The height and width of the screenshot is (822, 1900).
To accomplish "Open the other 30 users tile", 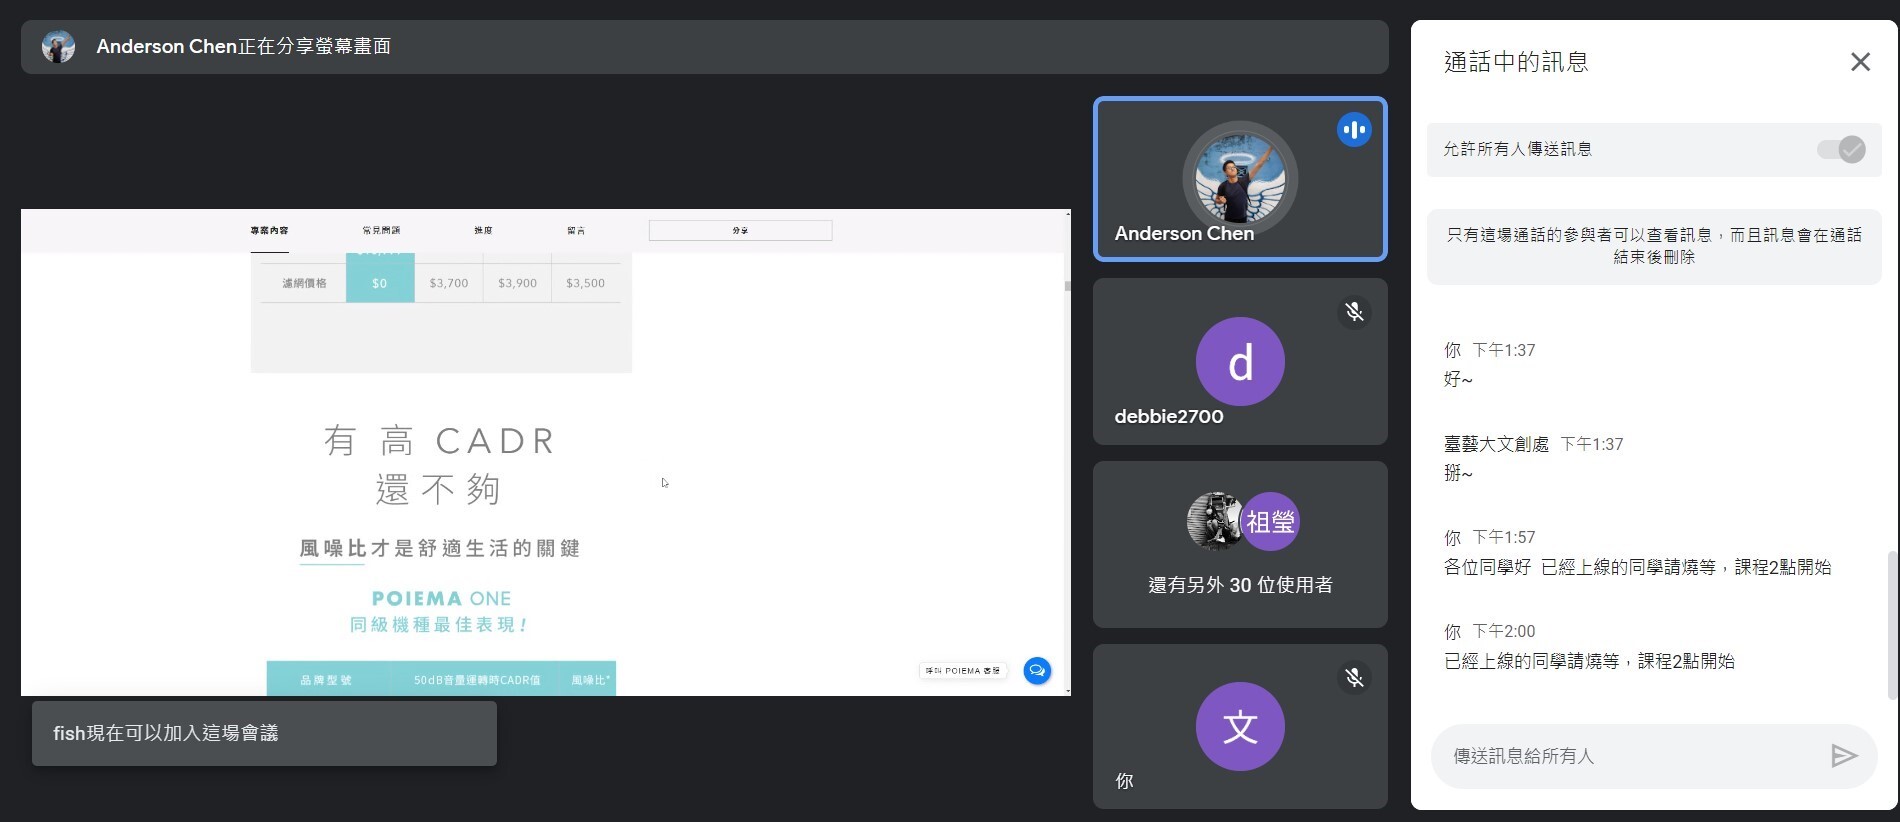I will click(x=1240, y=545).
